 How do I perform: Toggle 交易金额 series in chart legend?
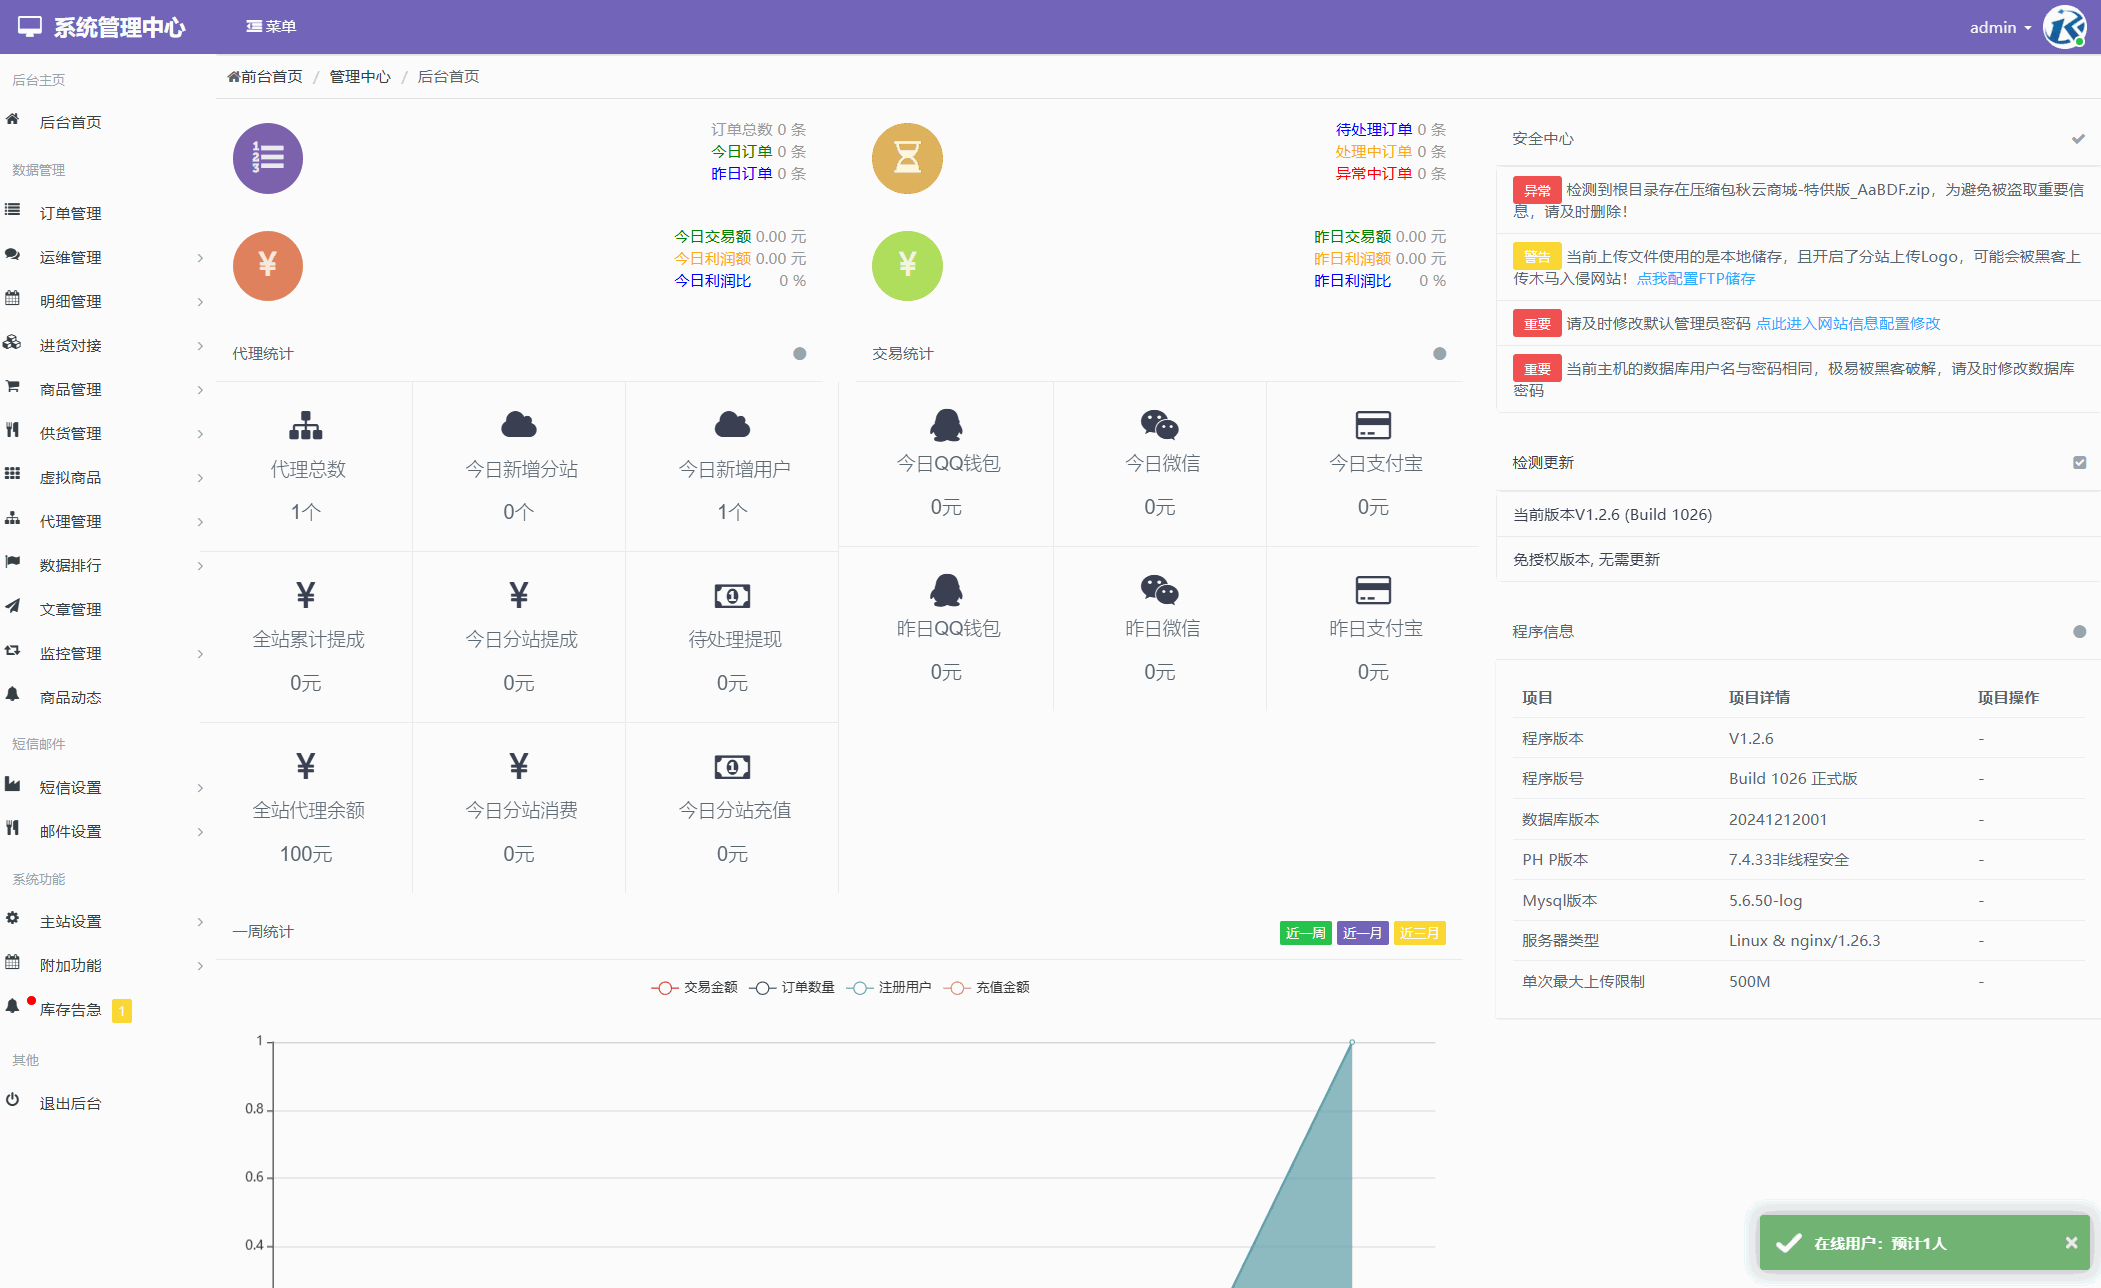(694, 987)
